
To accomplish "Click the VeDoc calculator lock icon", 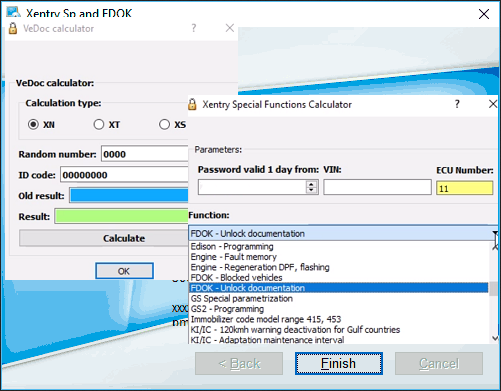I will 13,28.
